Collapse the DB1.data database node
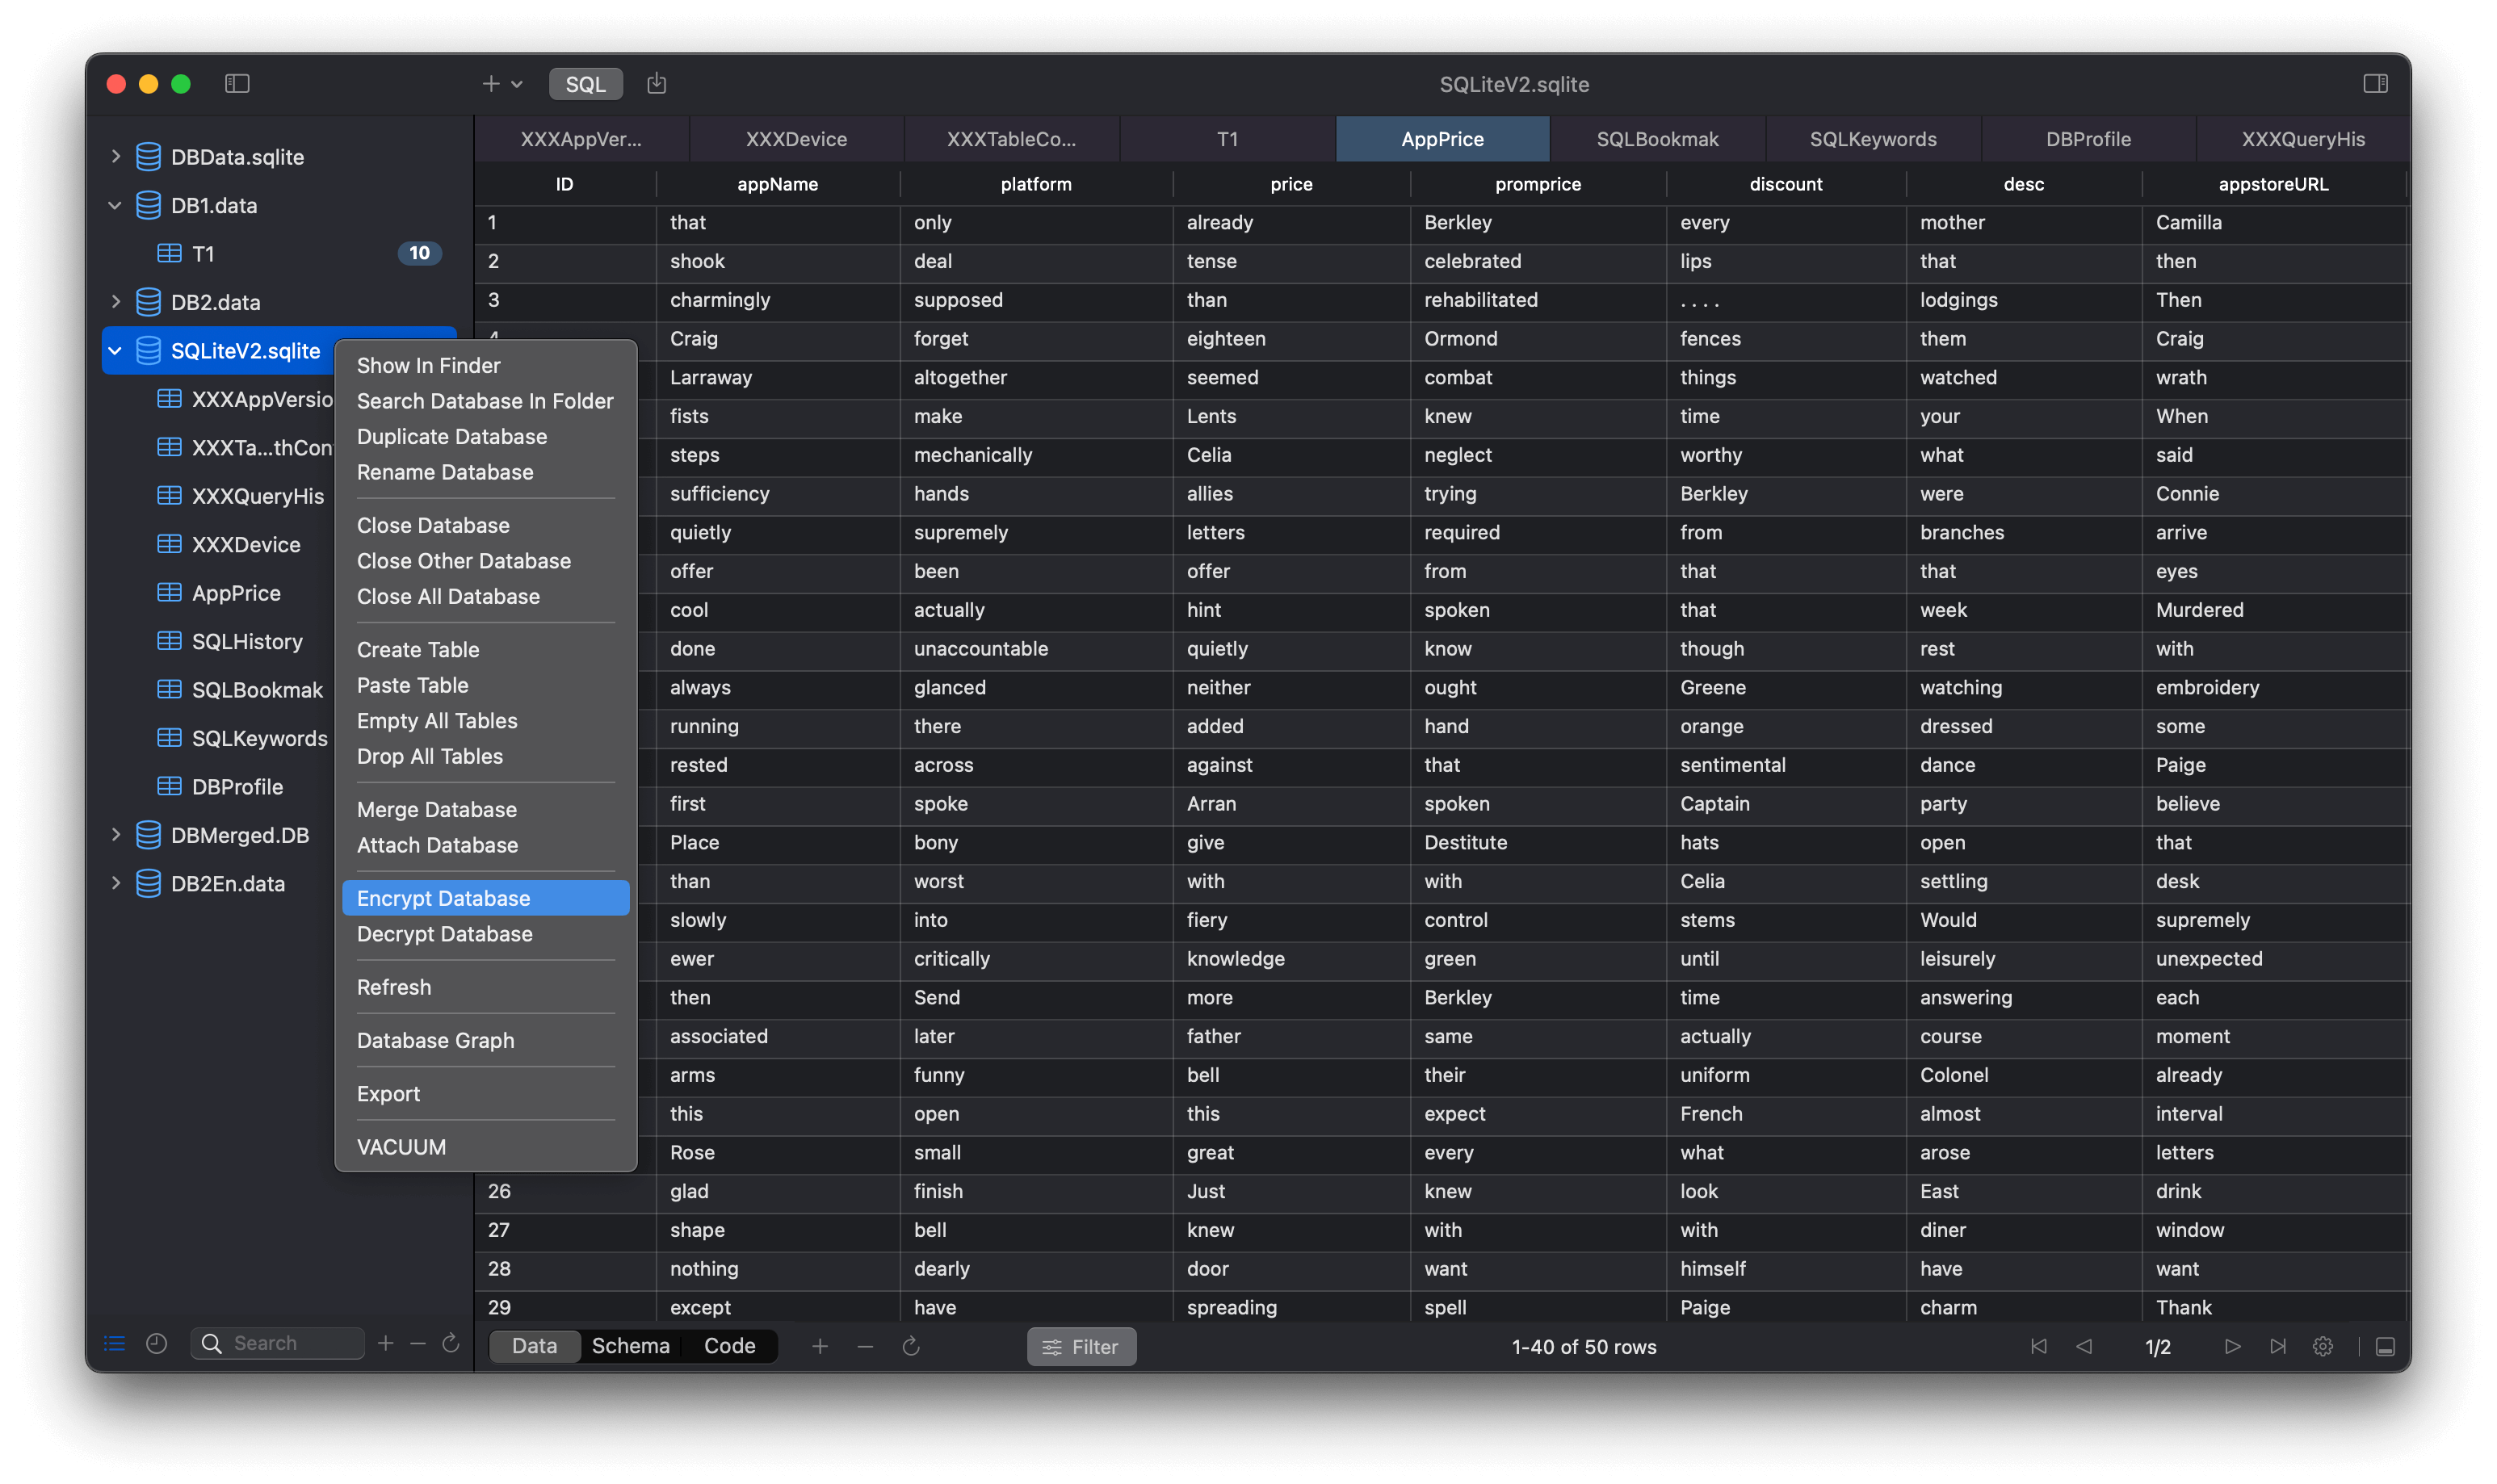2497x1484 pixels. tap(115, 205)
